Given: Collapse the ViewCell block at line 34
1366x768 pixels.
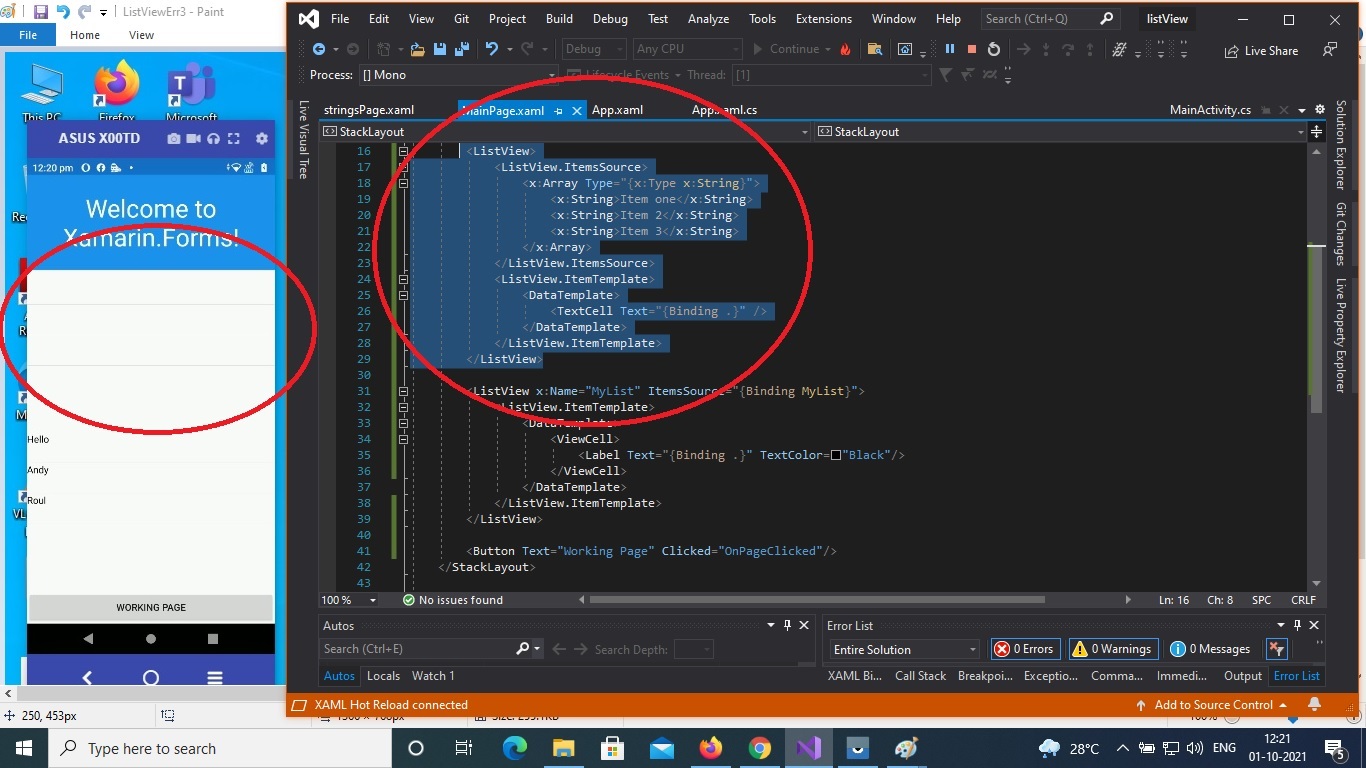Looking at the screenshot, I should (x=403, y=439).
